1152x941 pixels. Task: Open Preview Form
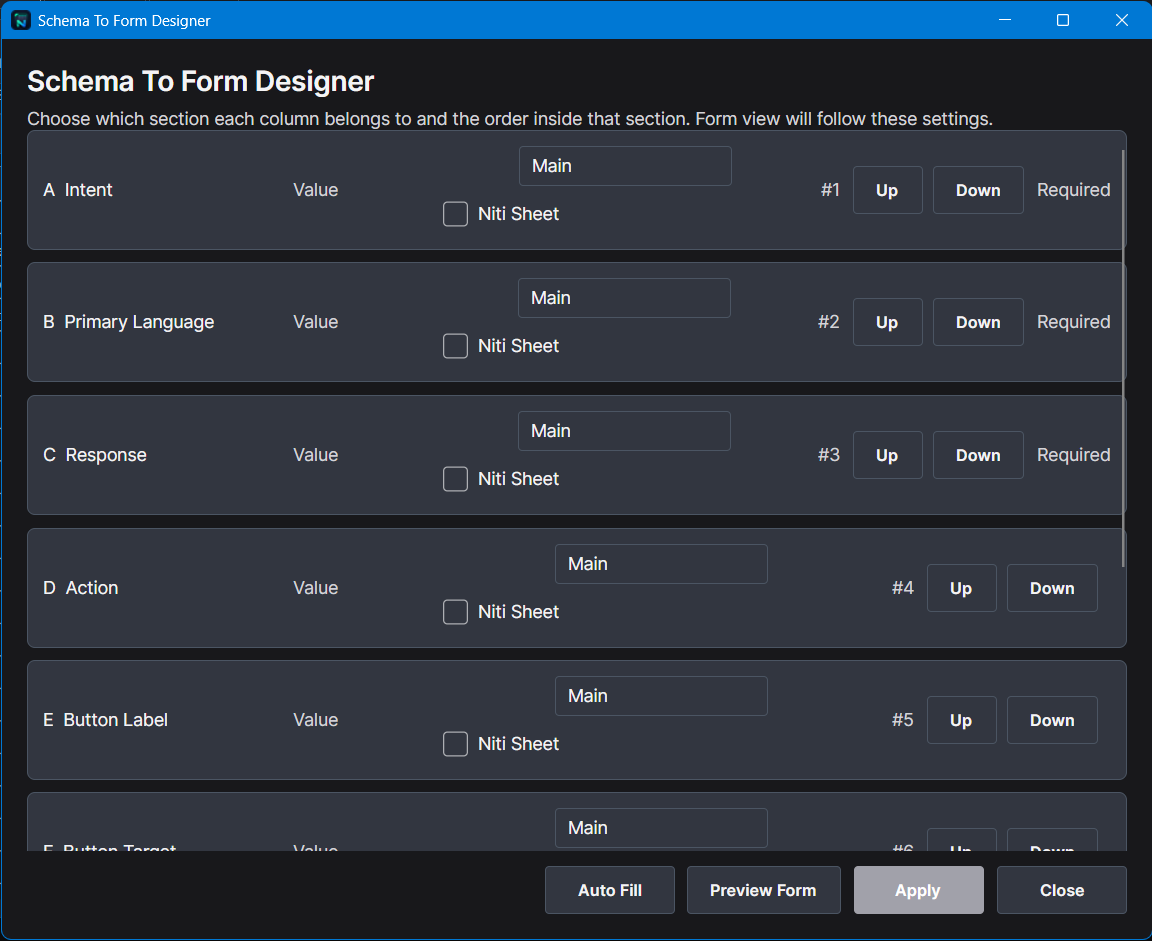(x=763, y=890)
